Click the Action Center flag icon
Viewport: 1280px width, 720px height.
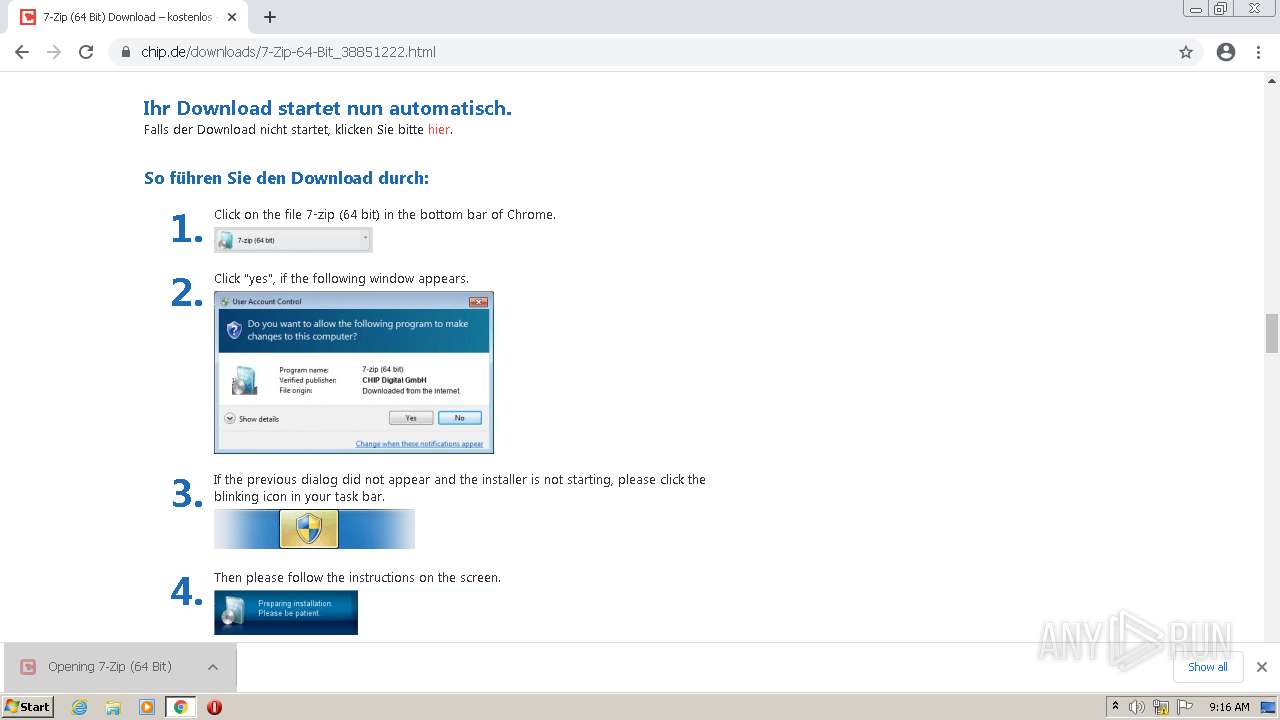pos(1185,707)
